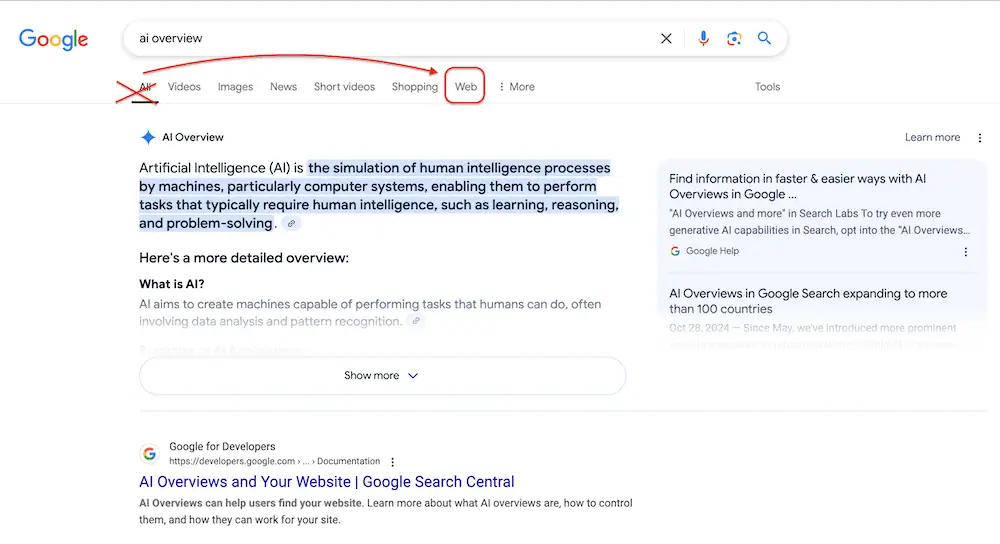Click the Learn more link
The image size is (1000, 544).
click(x=932, y=137)
